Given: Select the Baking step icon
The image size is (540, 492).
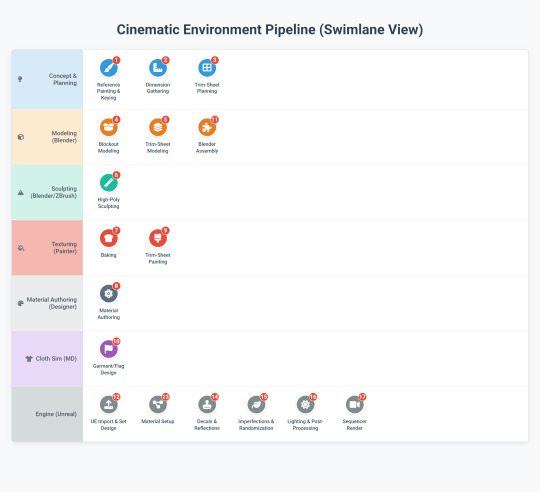Looking at the screenshot, I should [x=108, y=238].
